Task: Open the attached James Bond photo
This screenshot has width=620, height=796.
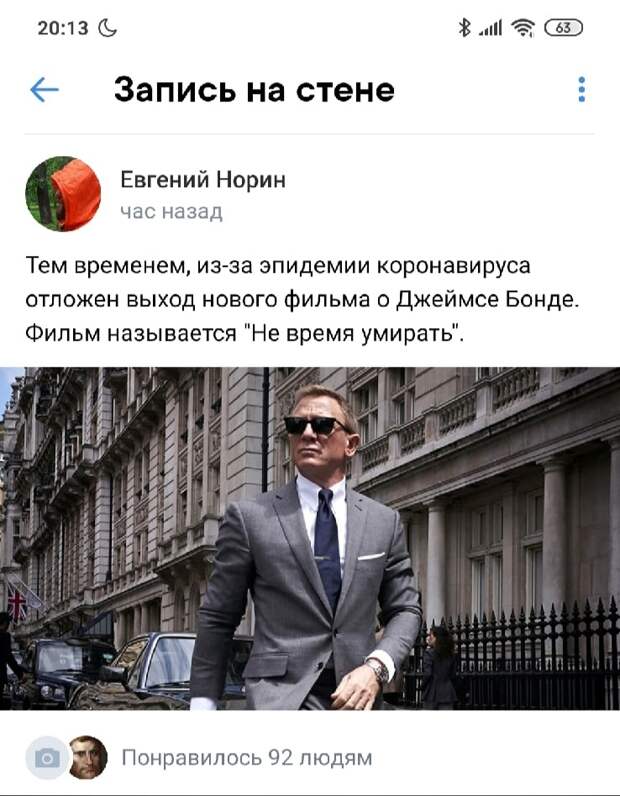Action: [310, 538]
